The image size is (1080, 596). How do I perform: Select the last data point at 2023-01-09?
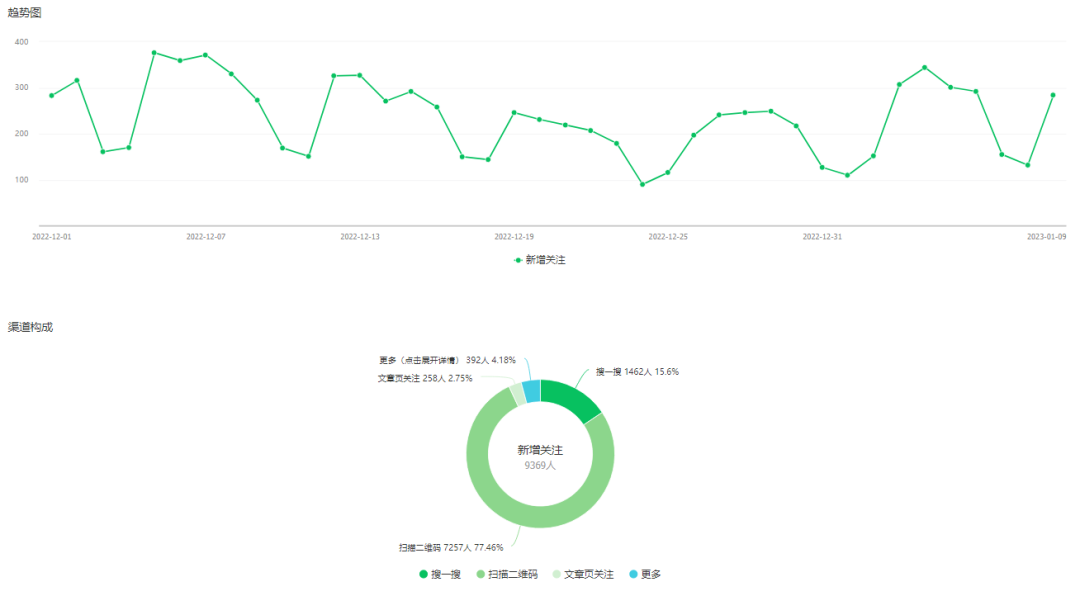[1053, 95]
